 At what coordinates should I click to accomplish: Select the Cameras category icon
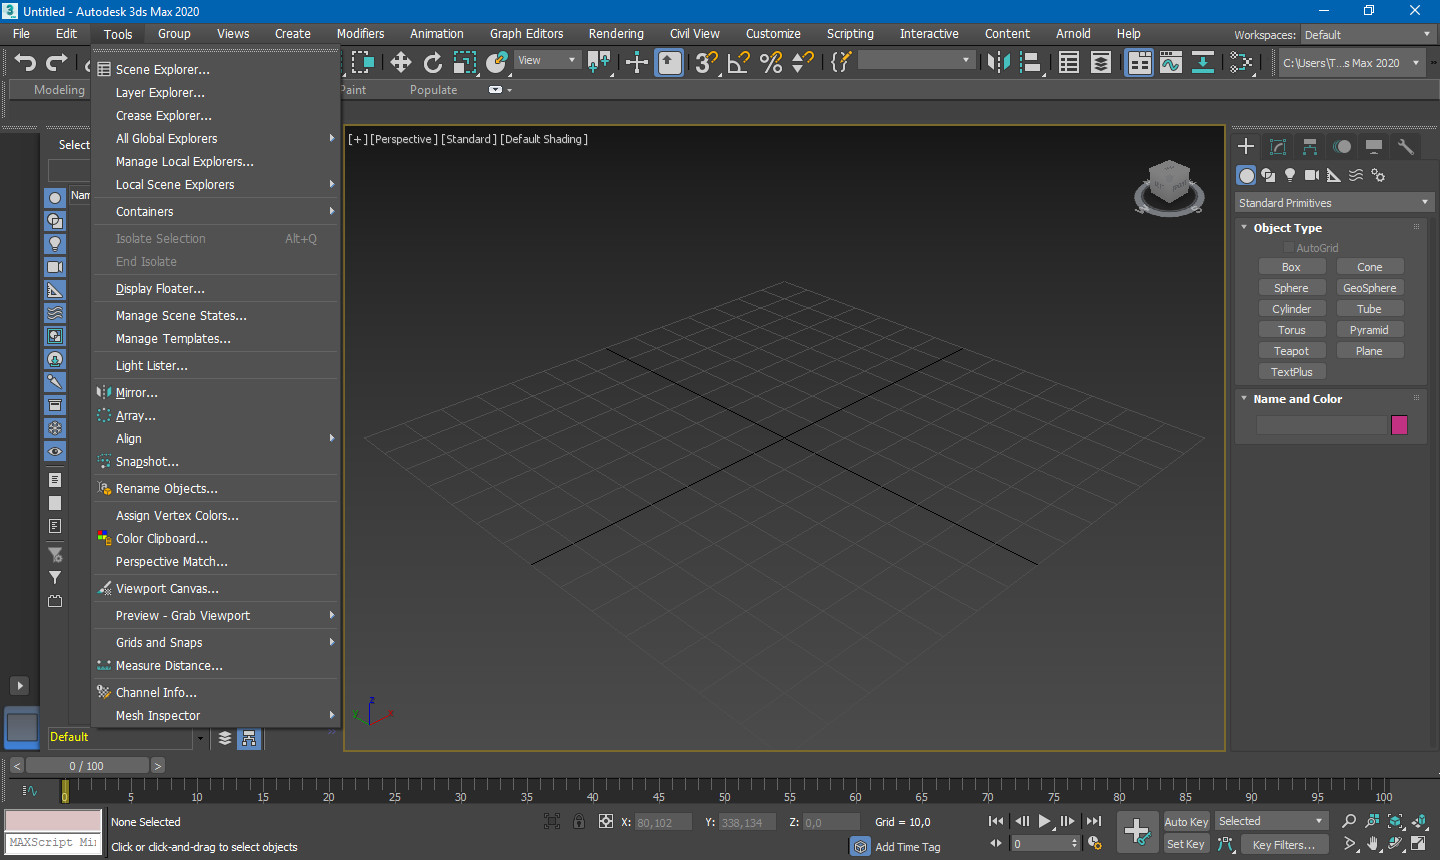(1312, 175)
